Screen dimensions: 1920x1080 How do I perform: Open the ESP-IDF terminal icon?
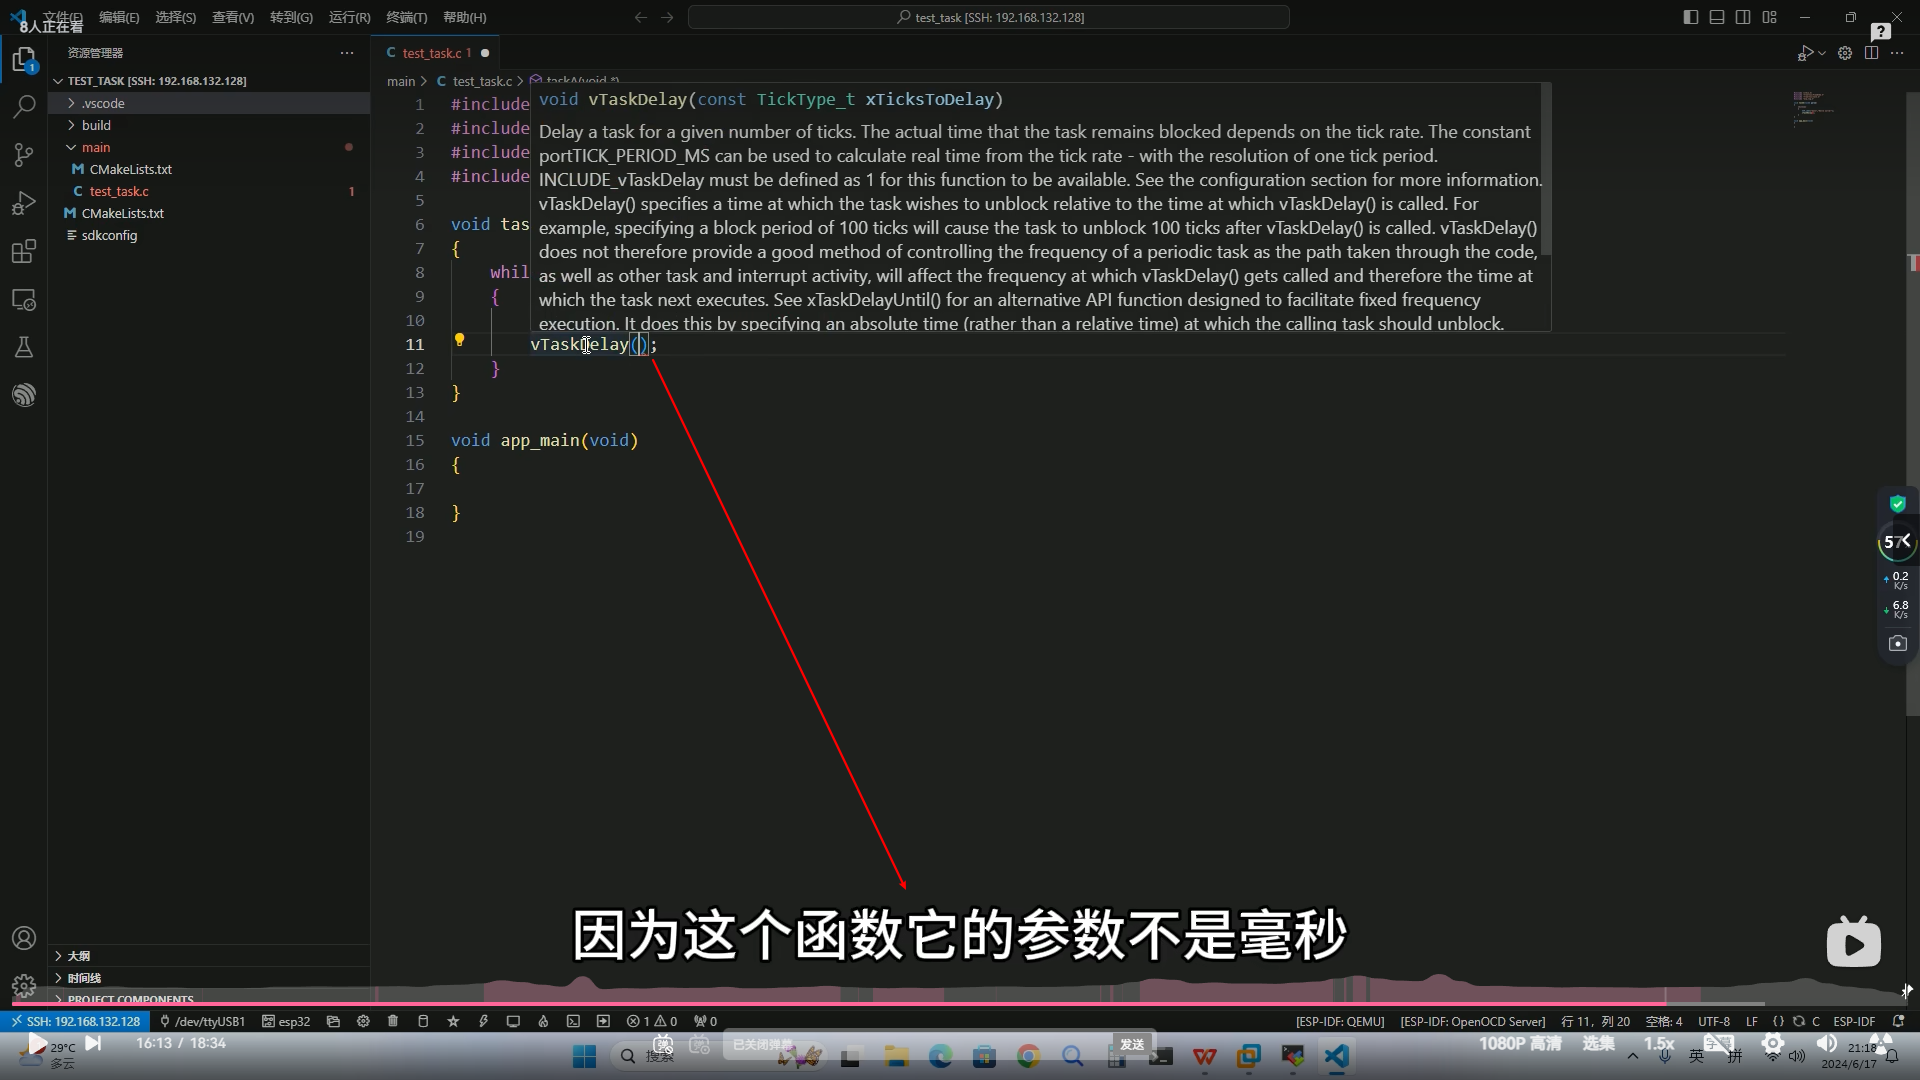[573, 1021]
